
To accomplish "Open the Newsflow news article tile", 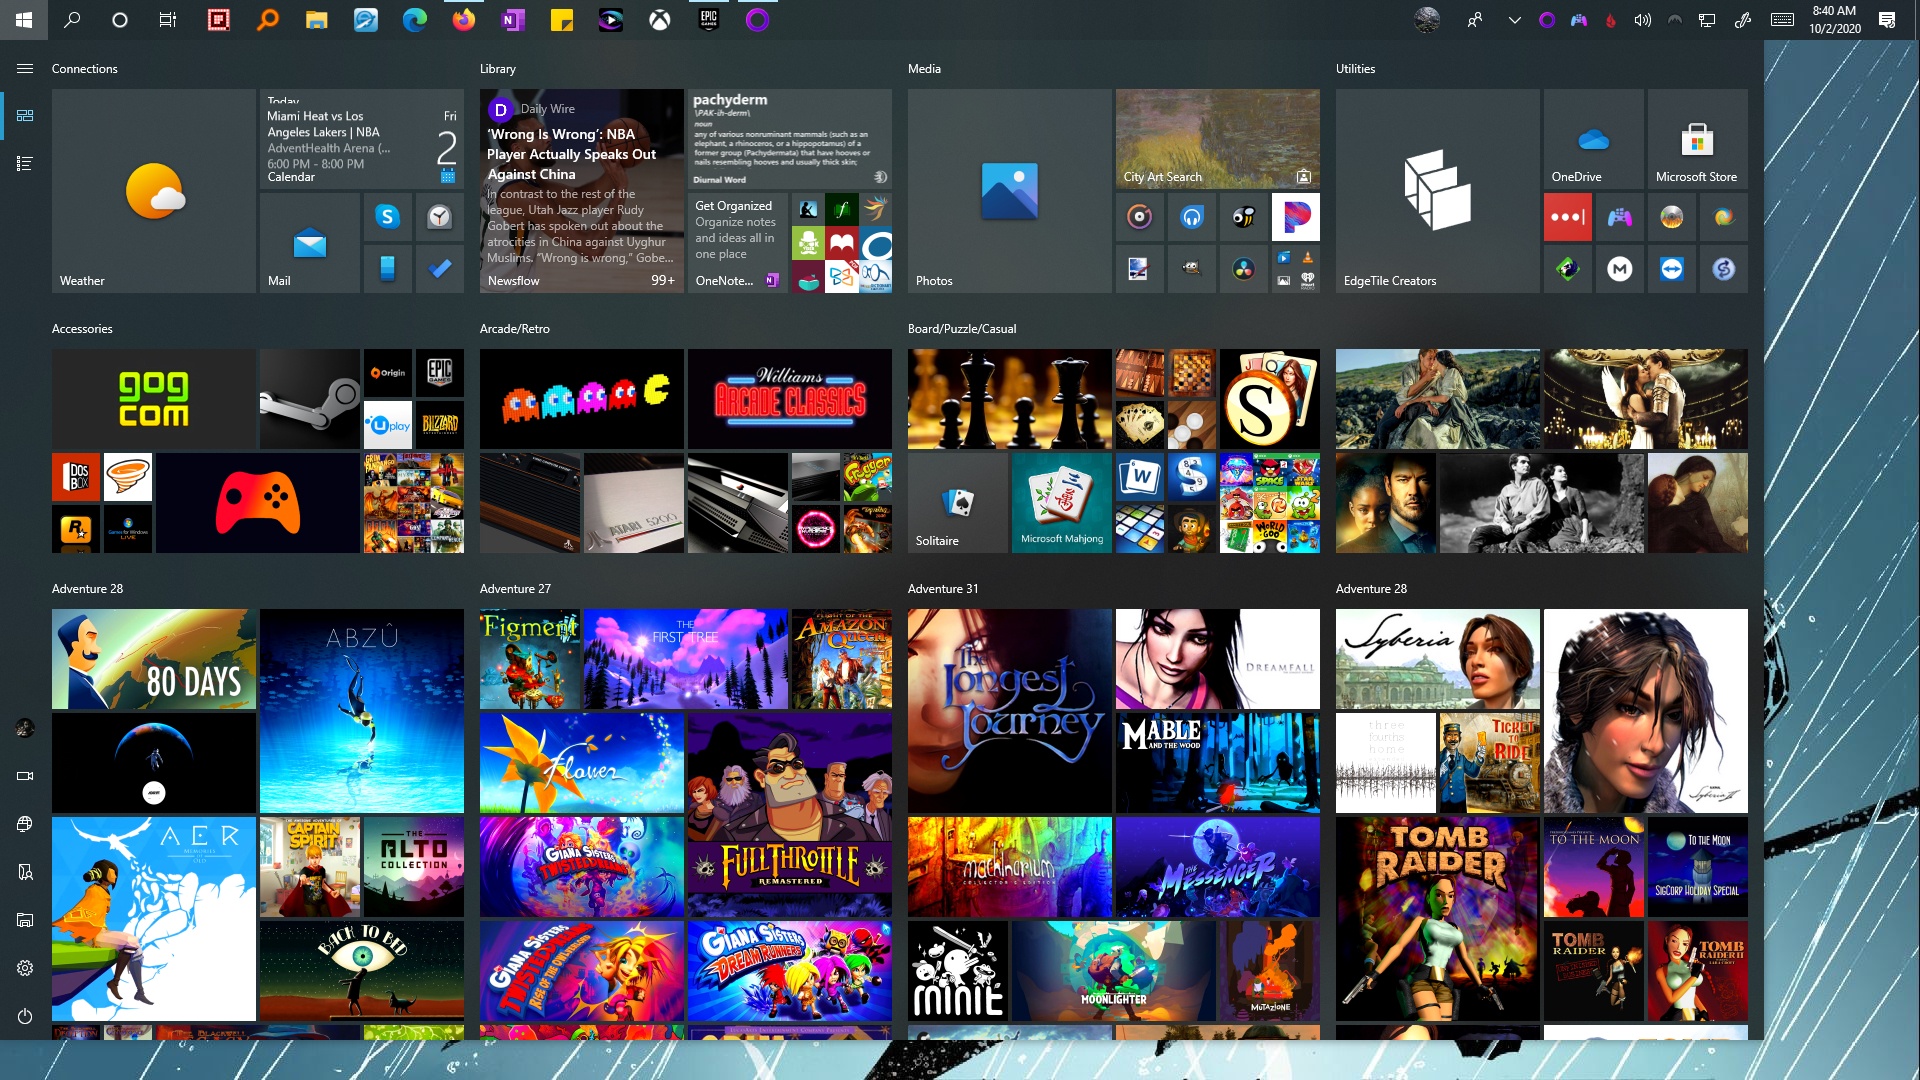I will [x=581, y=191].
